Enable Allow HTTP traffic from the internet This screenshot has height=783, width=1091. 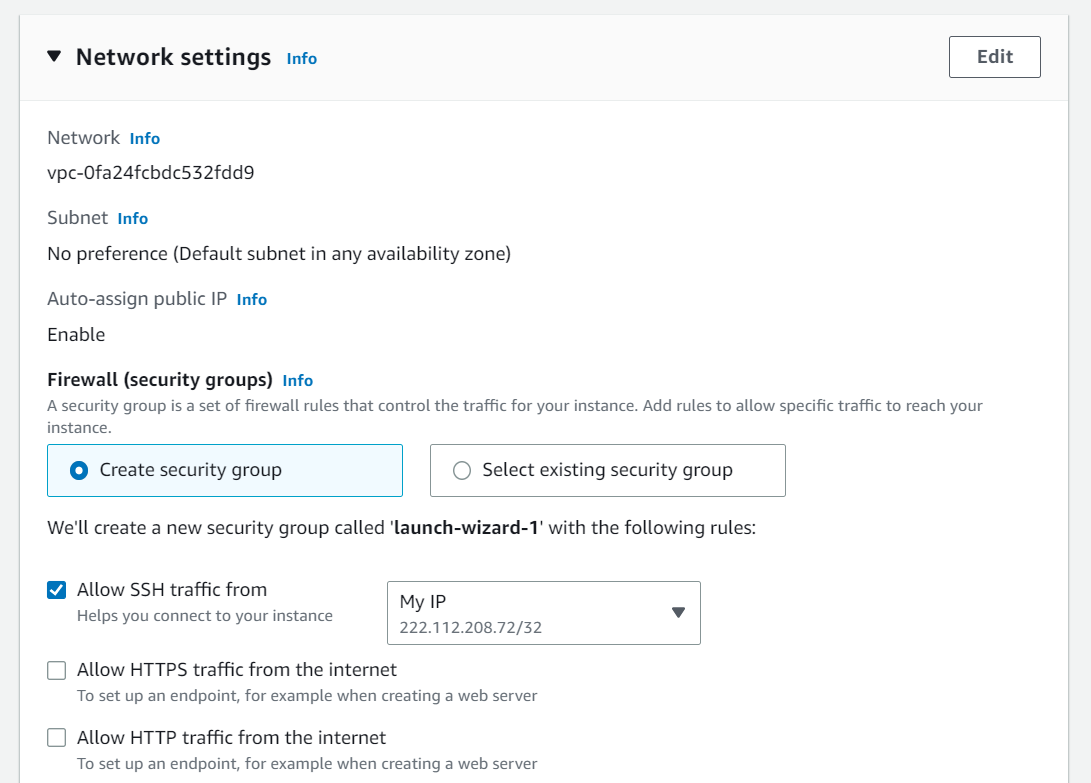coord(57,738)
